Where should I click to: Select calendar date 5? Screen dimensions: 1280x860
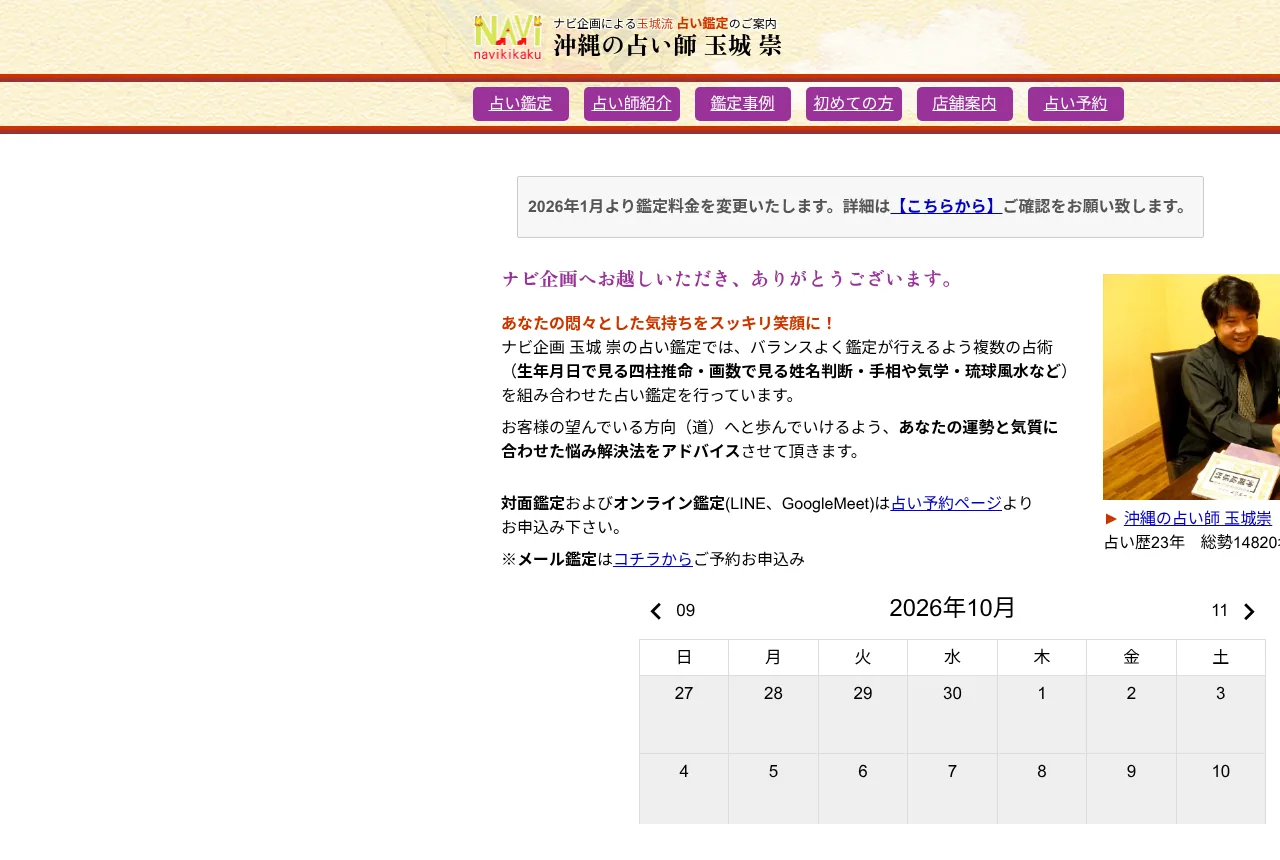[773, 789]
